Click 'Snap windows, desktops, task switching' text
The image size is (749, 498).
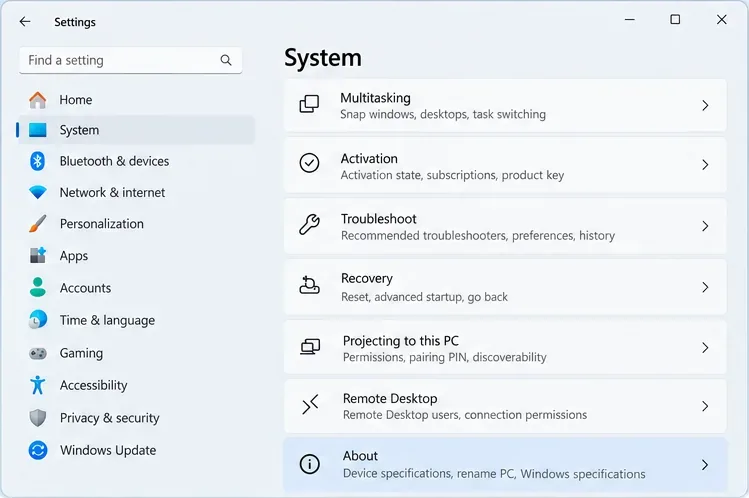click(443, 114)
